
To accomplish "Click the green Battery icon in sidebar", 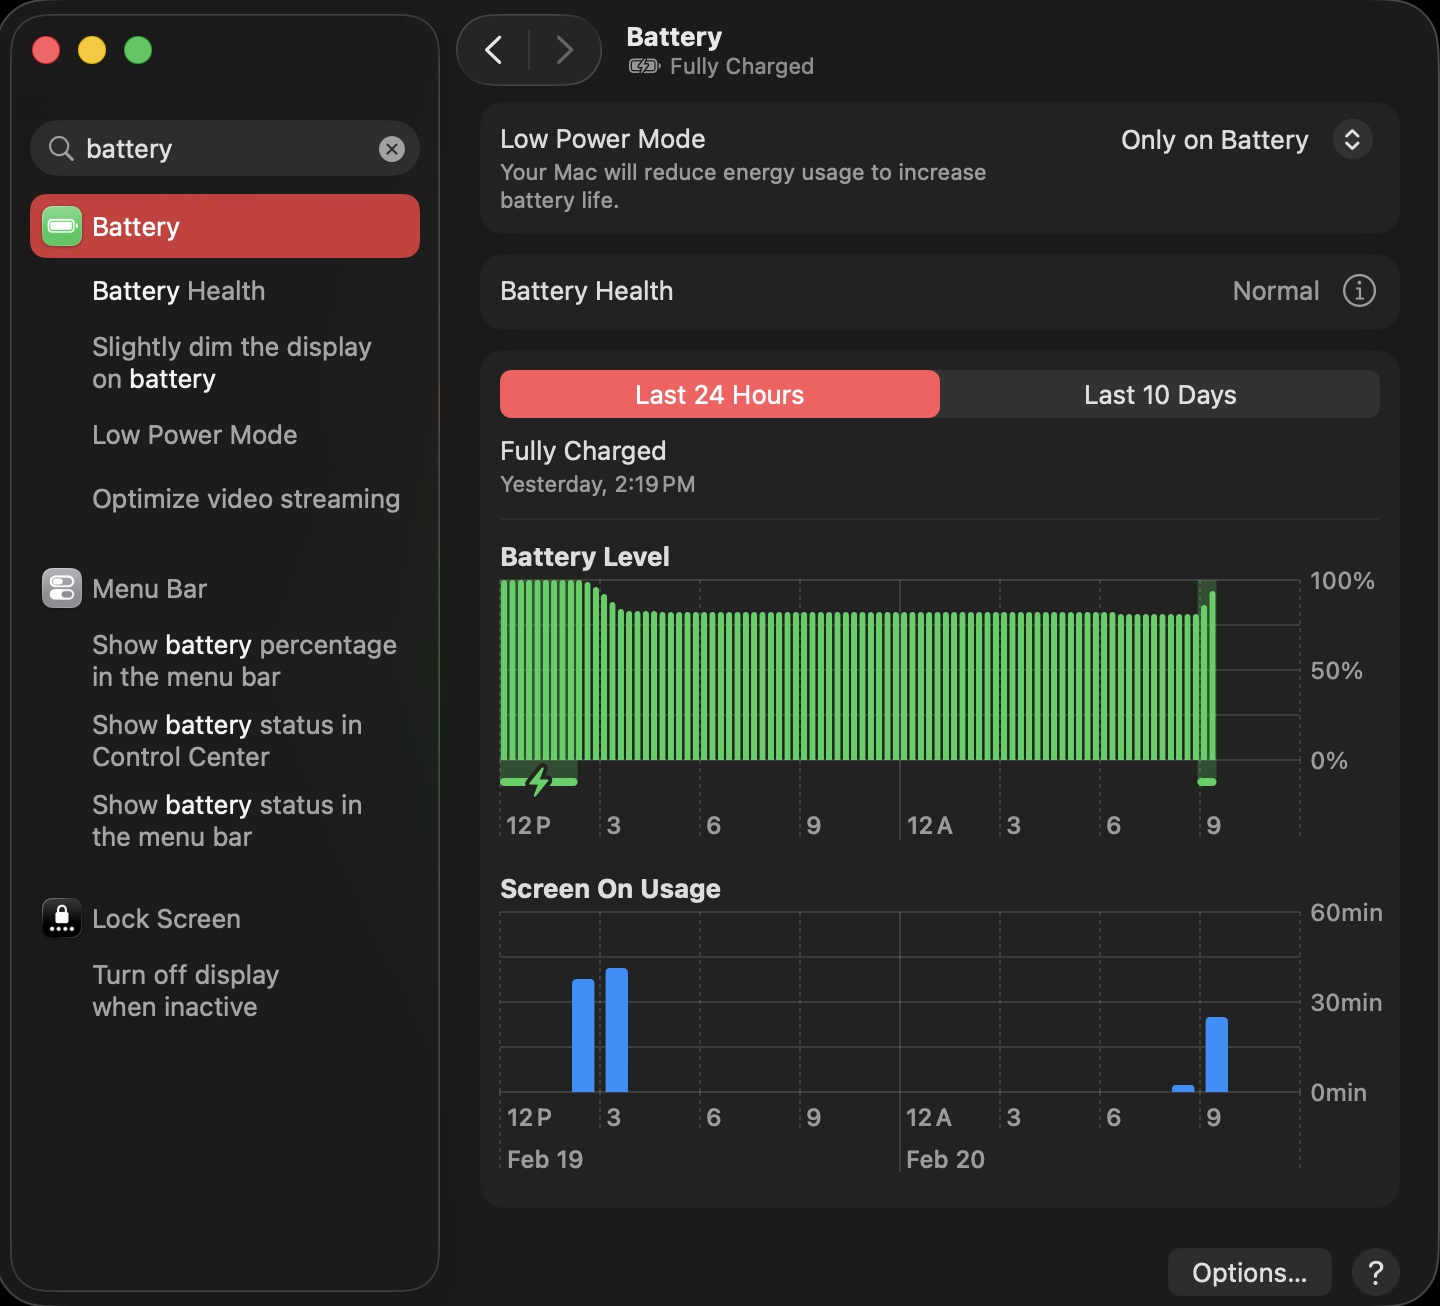I will pyautogui.click(x=62, y=227).
